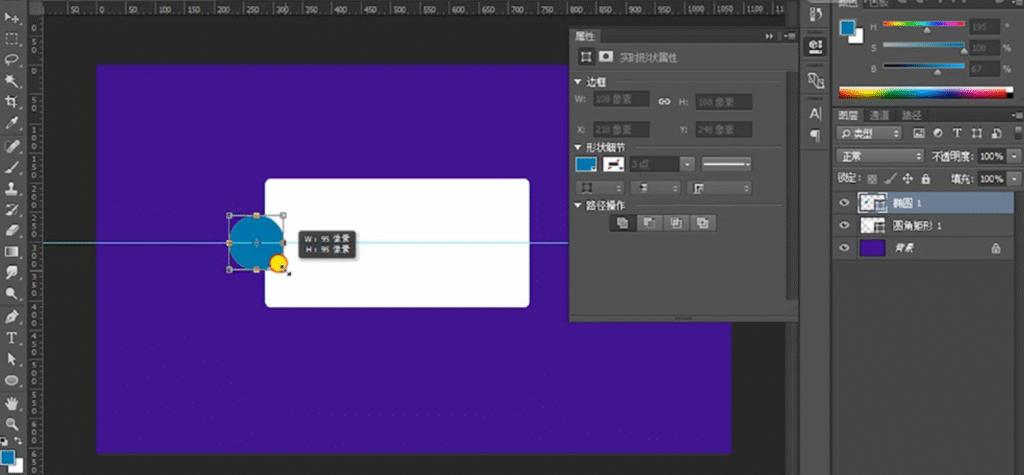
Task: Select the Healing Brush tool
Action: click(x=12, y=146)
